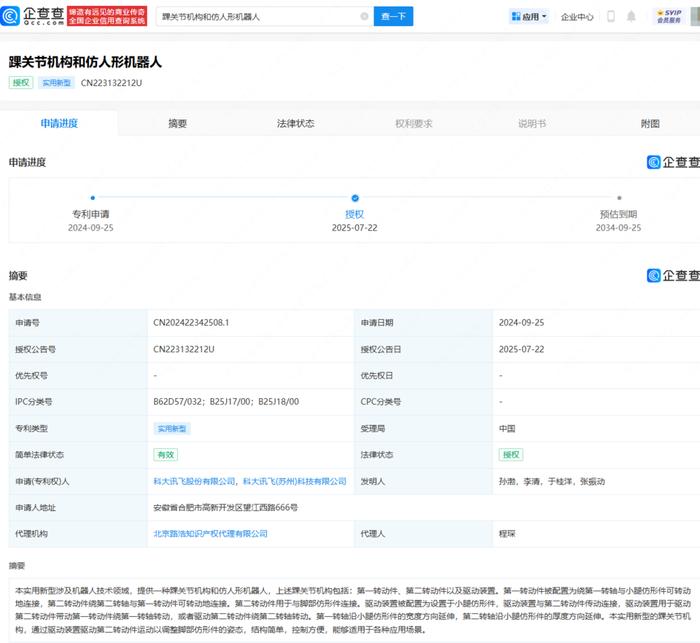Open 科大讯飞(苏州)科技有限公司 applicant link
700x643 pixels.
pos(295,481)
